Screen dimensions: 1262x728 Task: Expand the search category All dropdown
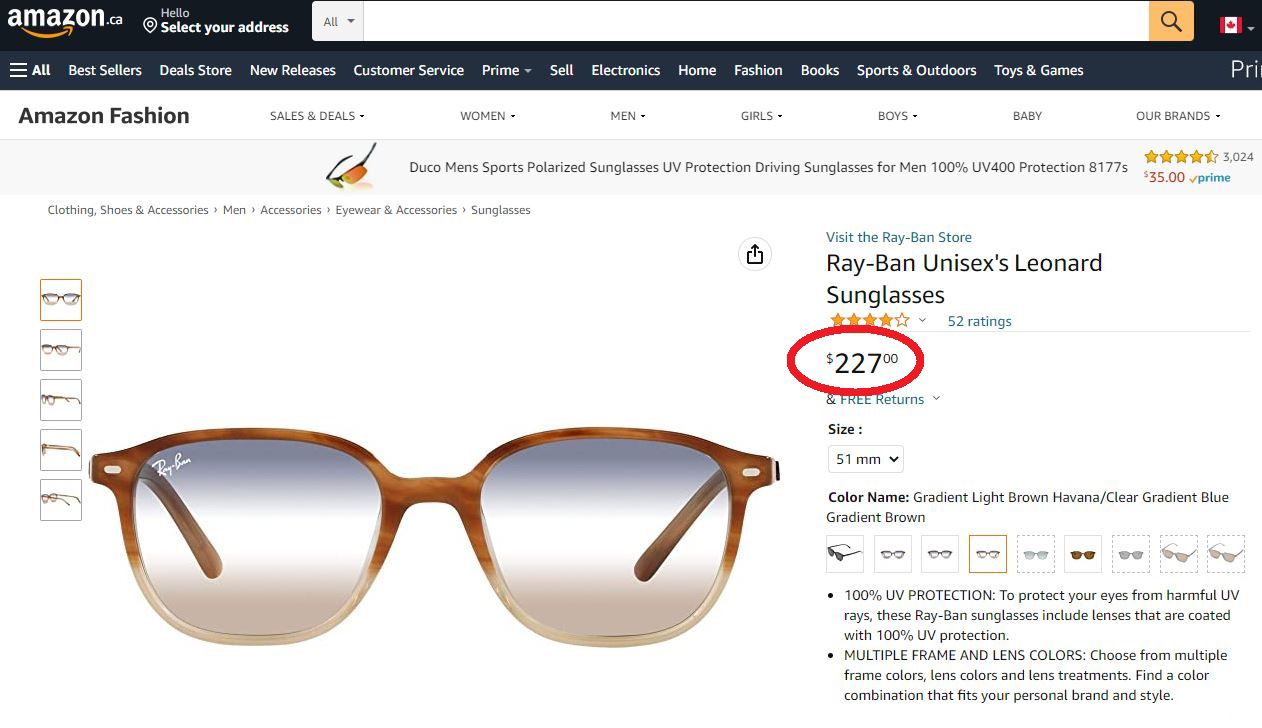(338, 21)
